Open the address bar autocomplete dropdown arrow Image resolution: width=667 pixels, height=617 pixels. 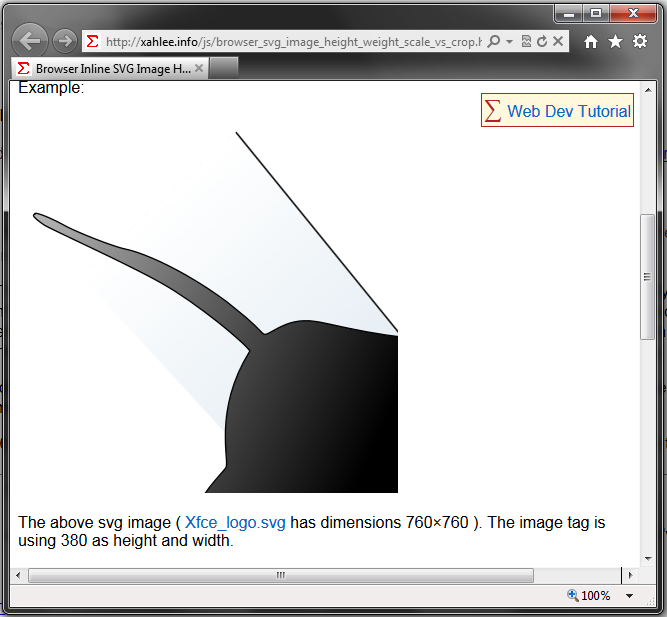point(510,41)
